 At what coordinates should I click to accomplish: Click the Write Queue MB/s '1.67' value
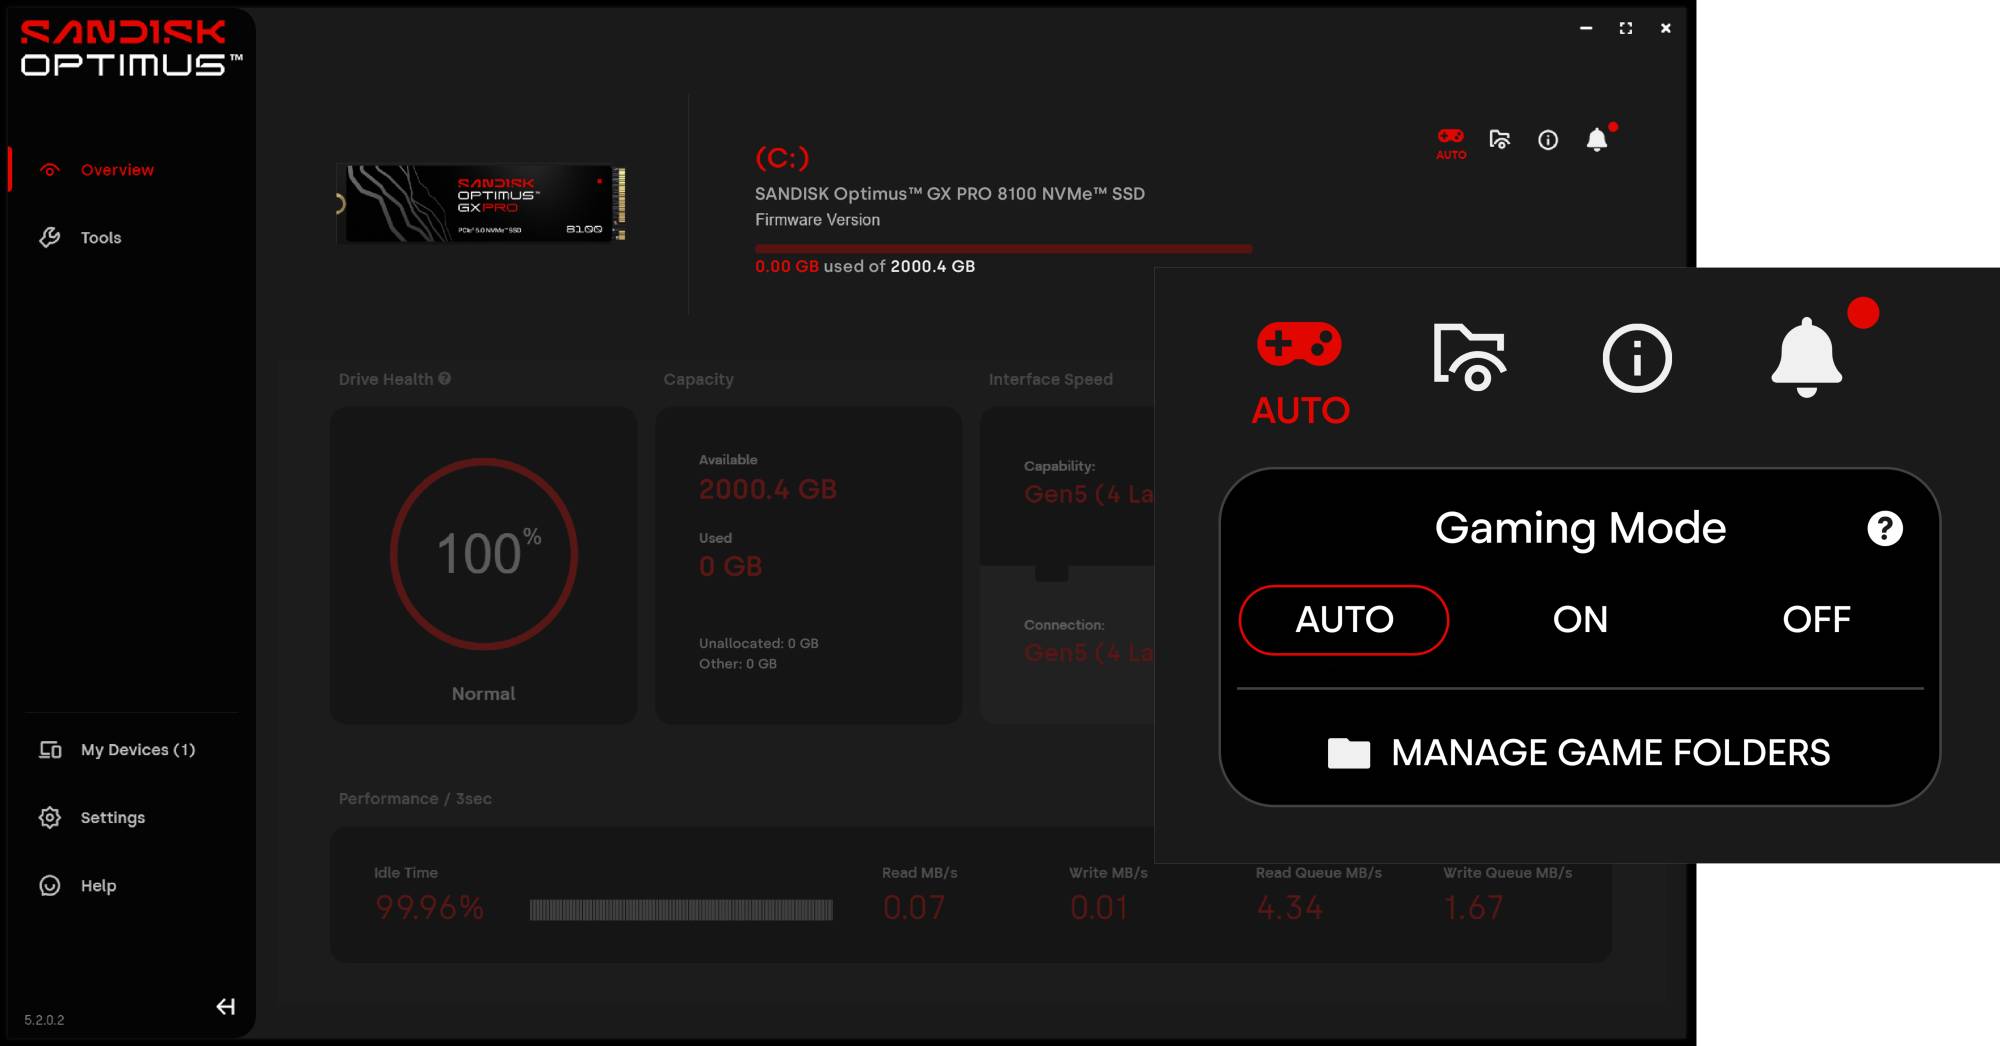pos(1474,908)
